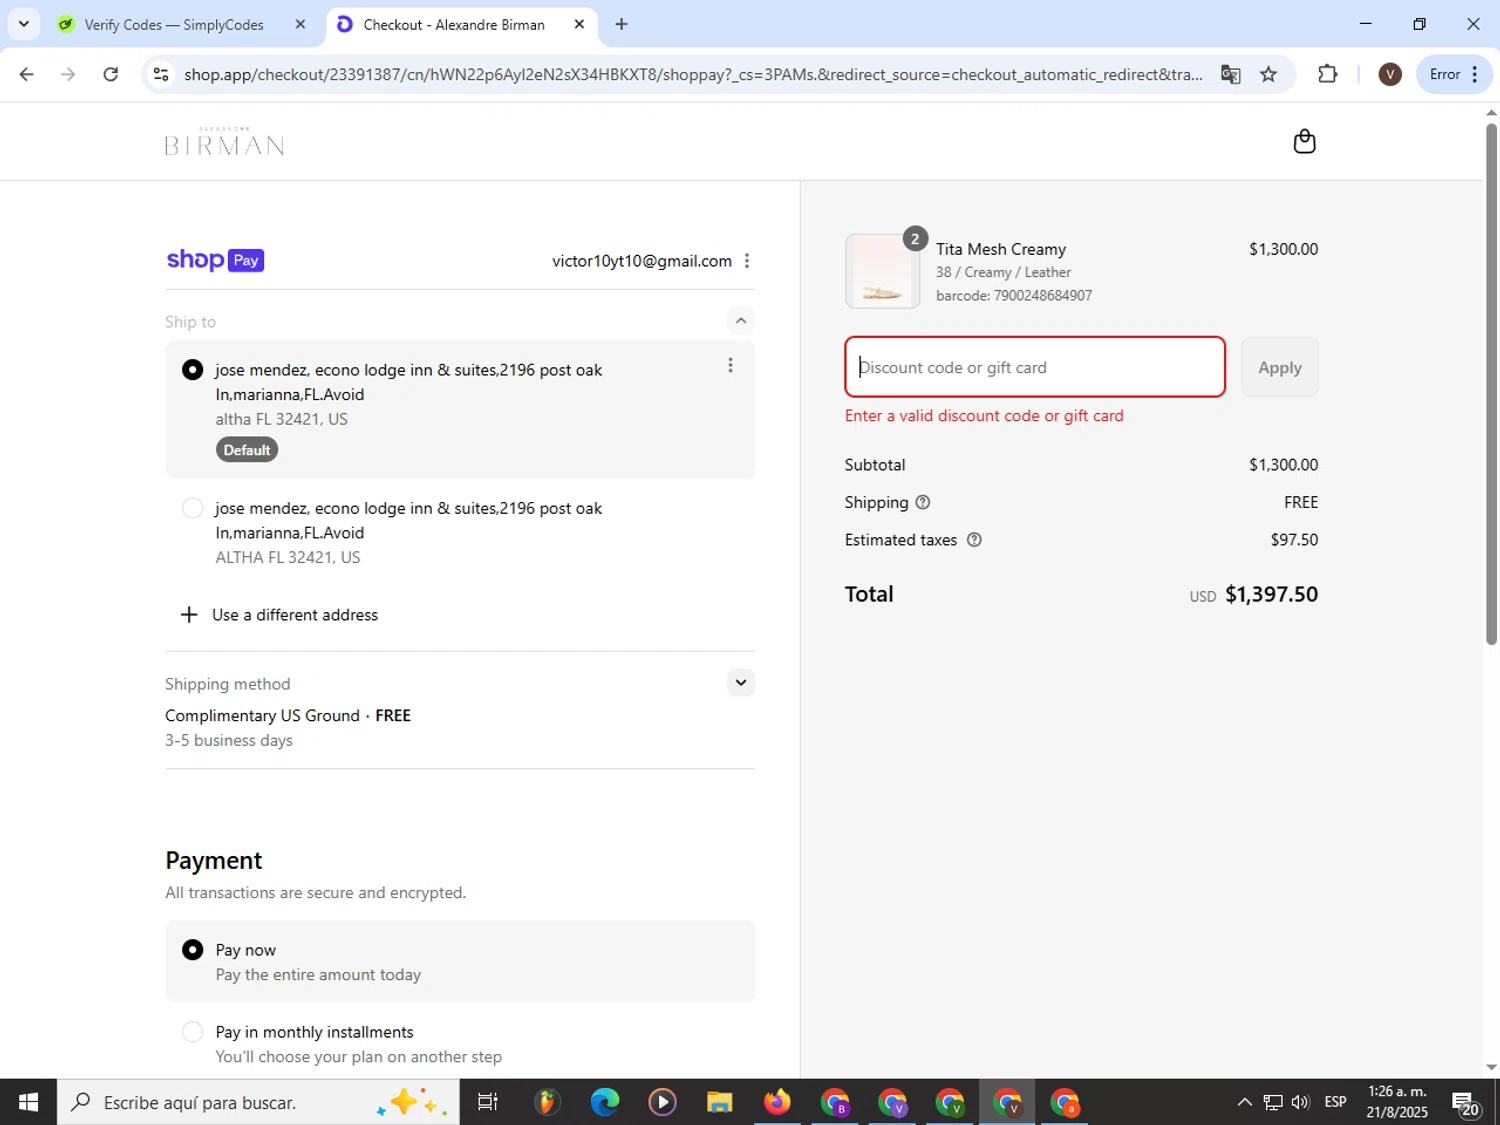The height and width of the screenshot is (1125, 1500).
Task: Close the Verify Codes — SimplyCodes tab
Action: [x=300, y=24]
